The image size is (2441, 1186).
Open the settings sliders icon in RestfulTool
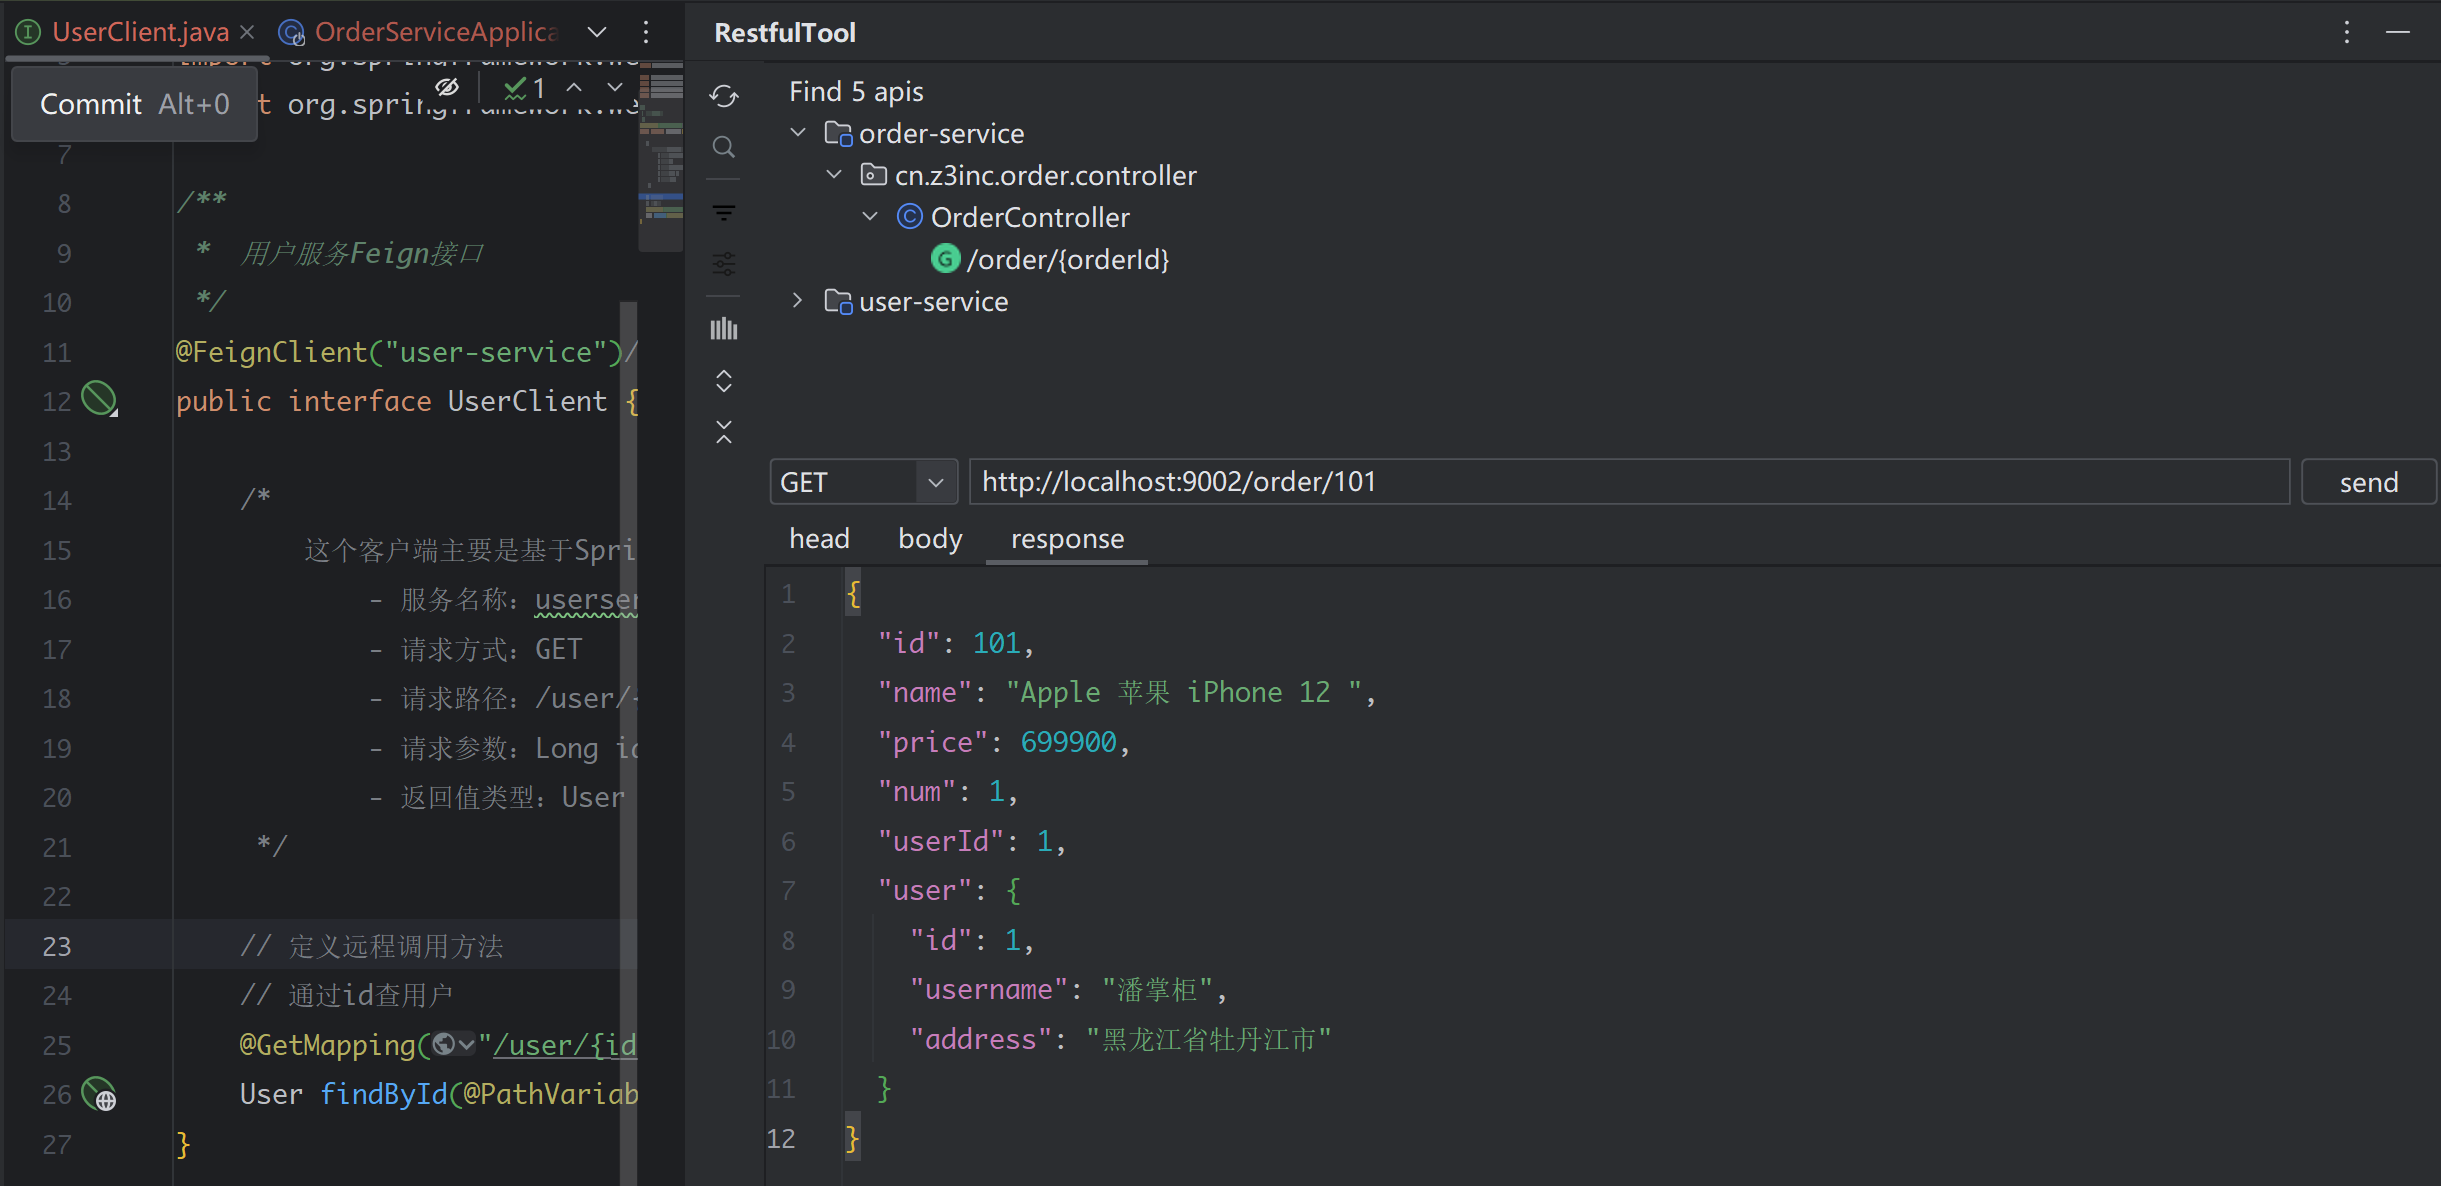[724, 264]
